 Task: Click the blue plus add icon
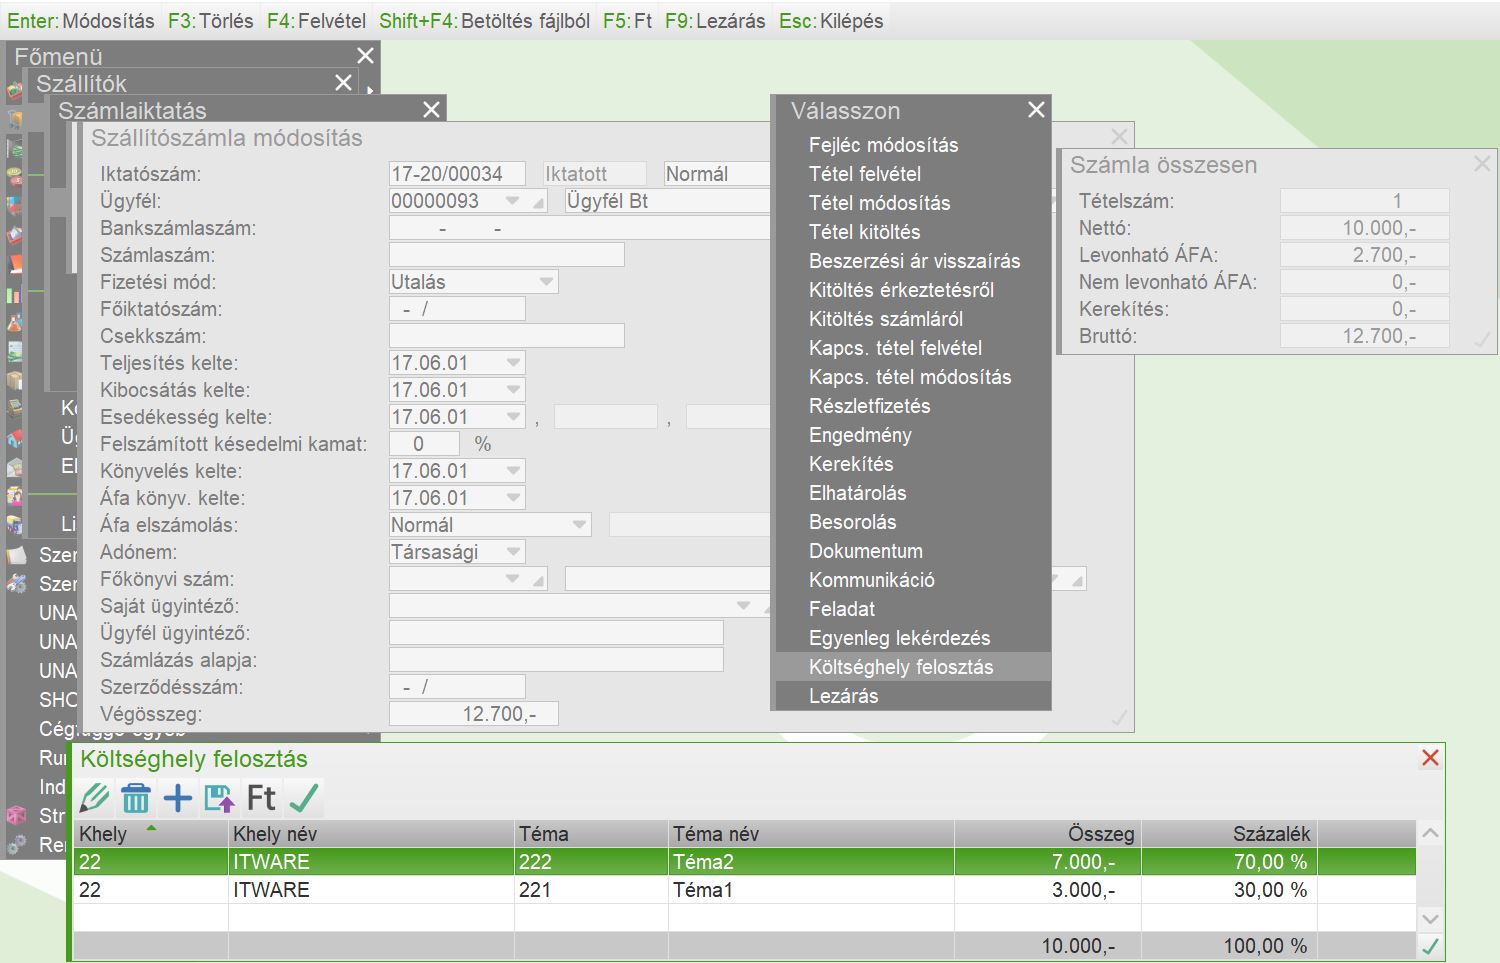pyautogui.click(x=178, y=798)
